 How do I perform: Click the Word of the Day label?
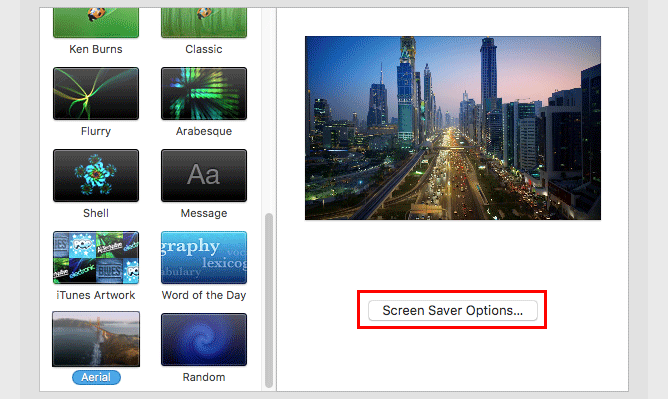[204, 295]
